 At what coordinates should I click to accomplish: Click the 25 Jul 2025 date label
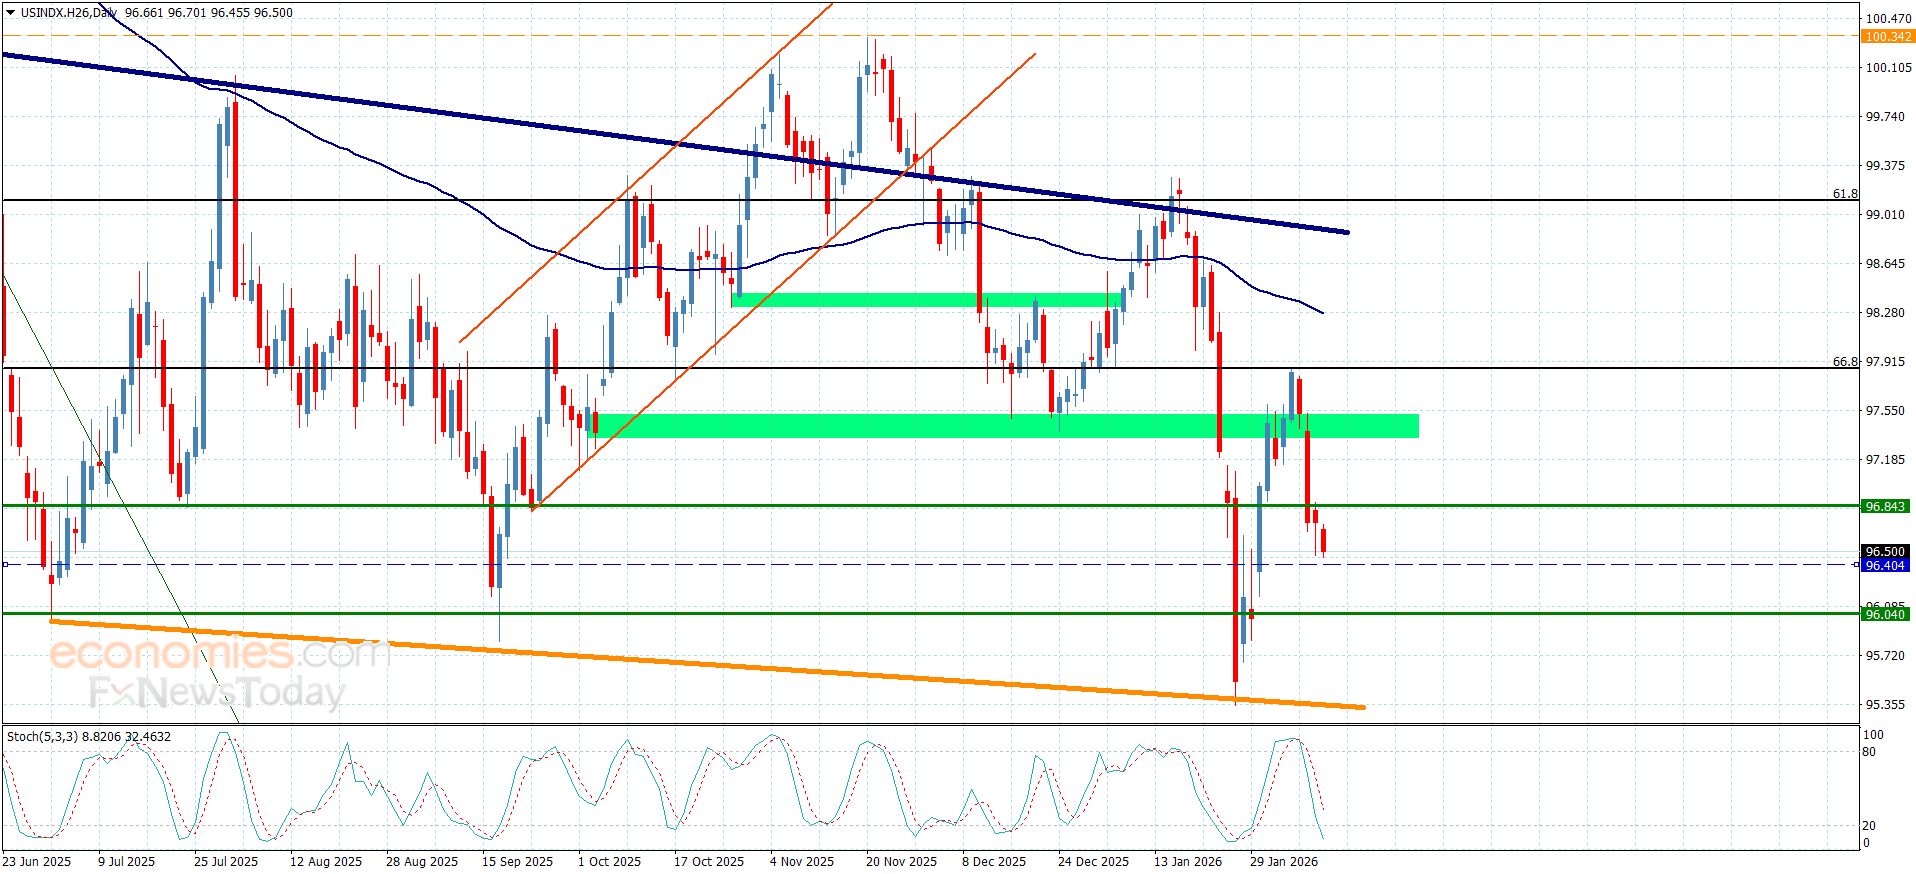click(x=226, y=862)
